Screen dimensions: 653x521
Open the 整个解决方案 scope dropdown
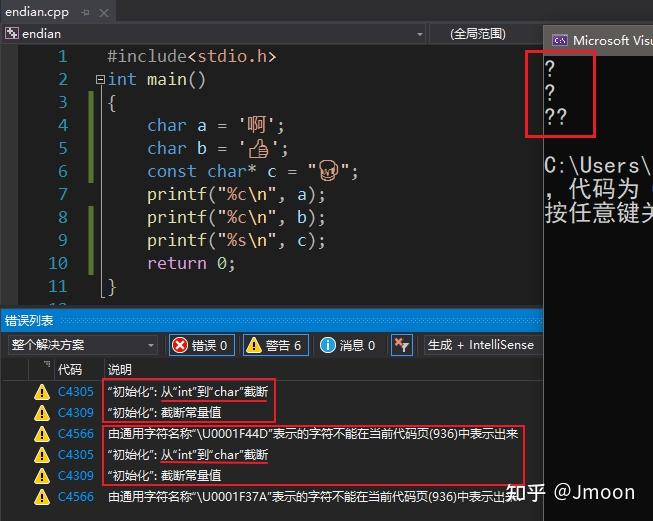[83, 345]
